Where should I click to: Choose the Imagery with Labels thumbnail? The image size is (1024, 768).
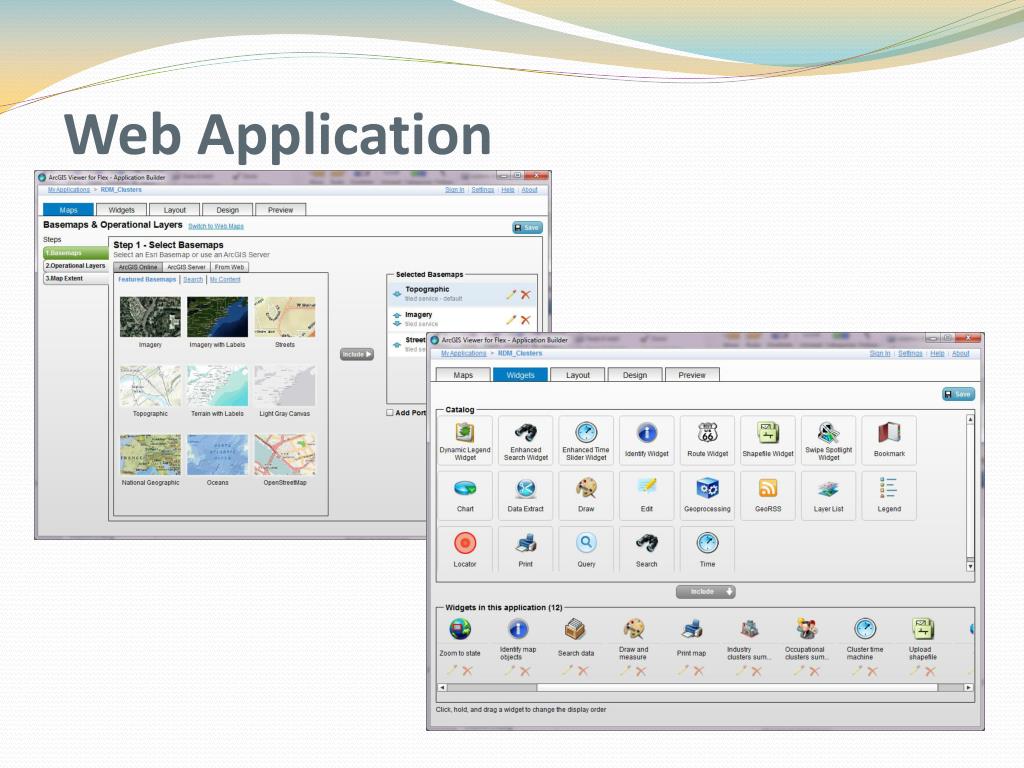pyautogui.click(x=217, y=317)
